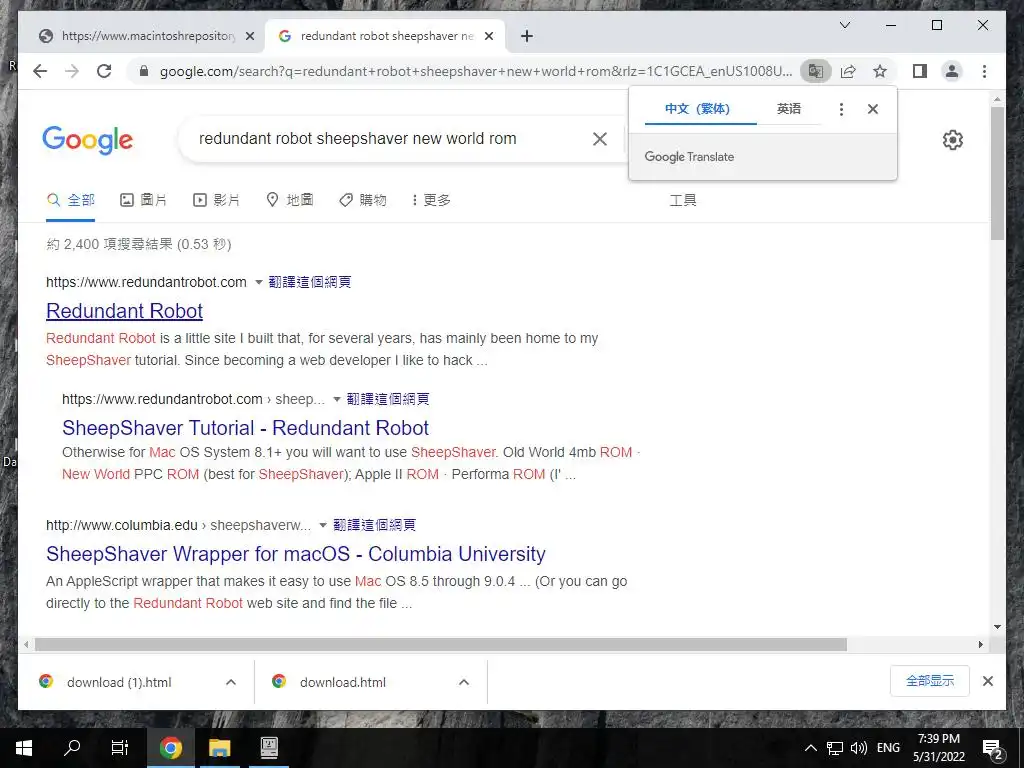Viewport: 1024px width, 768px height.
Task: View site information lock icon
Action: pos(144,71)
